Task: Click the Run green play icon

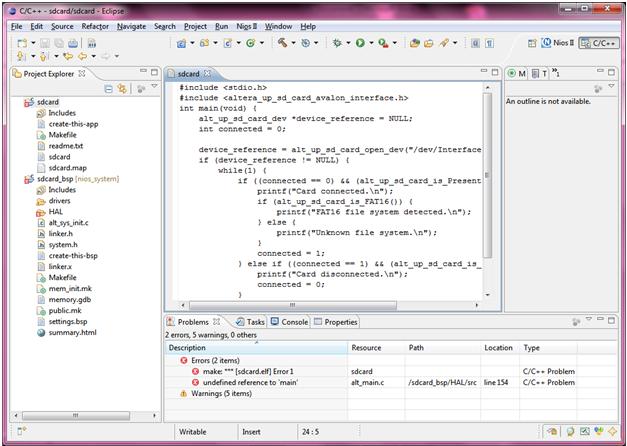Action: (x=358, y=44)
